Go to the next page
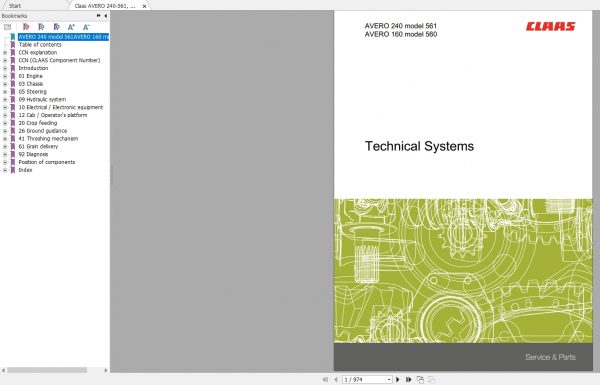 coord(398,379)
